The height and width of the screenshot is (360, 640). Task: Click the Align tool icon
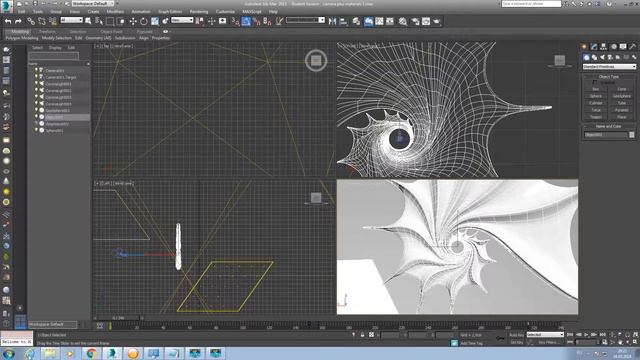343,21
